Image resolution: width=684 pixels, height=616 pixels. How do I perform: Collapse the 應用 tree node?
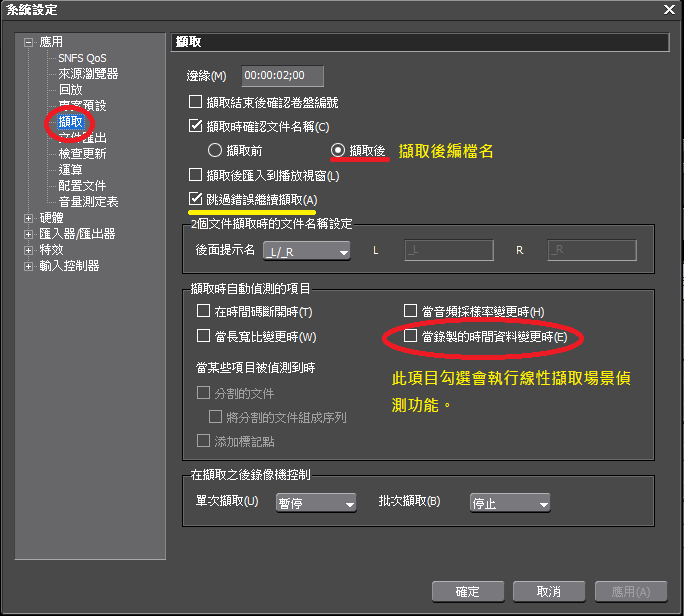28,42
